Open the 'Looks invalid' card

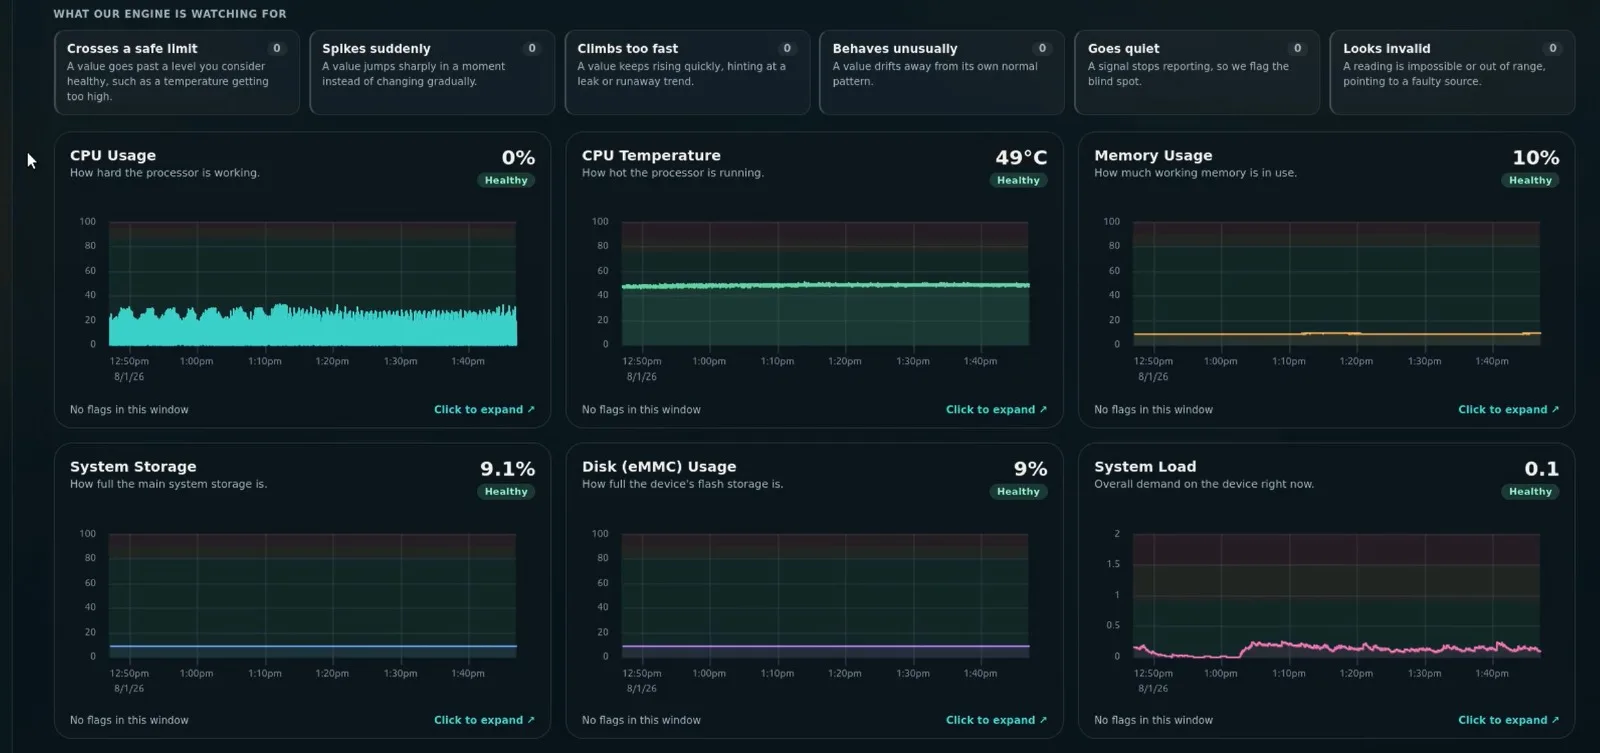1452,73
